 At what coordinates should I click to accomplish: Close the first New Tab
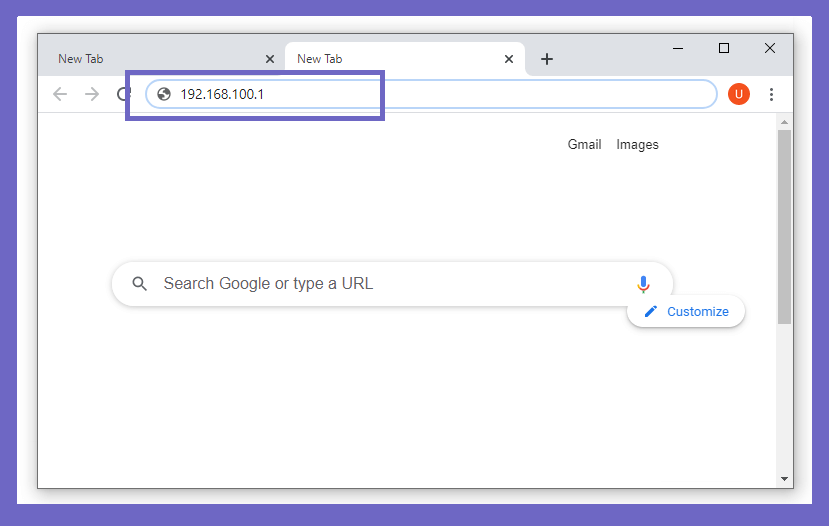270,59
